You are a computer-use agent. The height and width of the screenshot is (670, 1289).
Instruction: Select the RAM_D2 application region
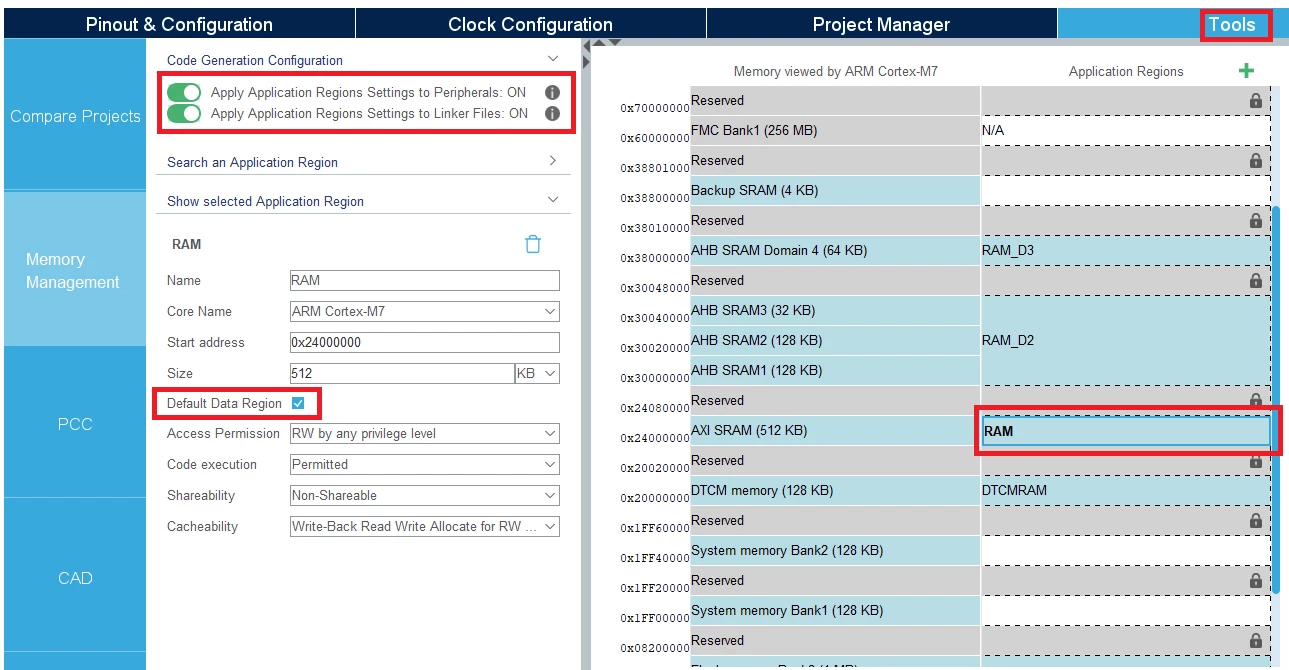[1126, 341]
